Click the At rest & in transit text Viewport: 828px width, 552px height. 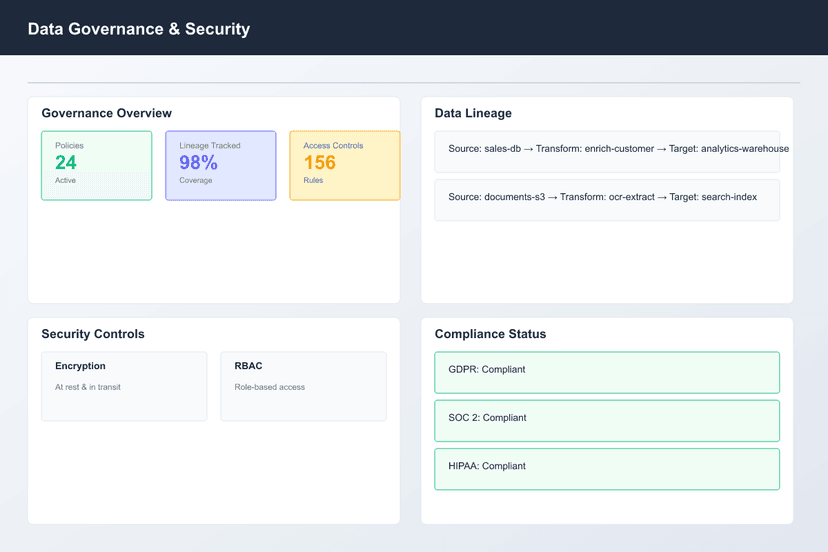click(88, 387)
